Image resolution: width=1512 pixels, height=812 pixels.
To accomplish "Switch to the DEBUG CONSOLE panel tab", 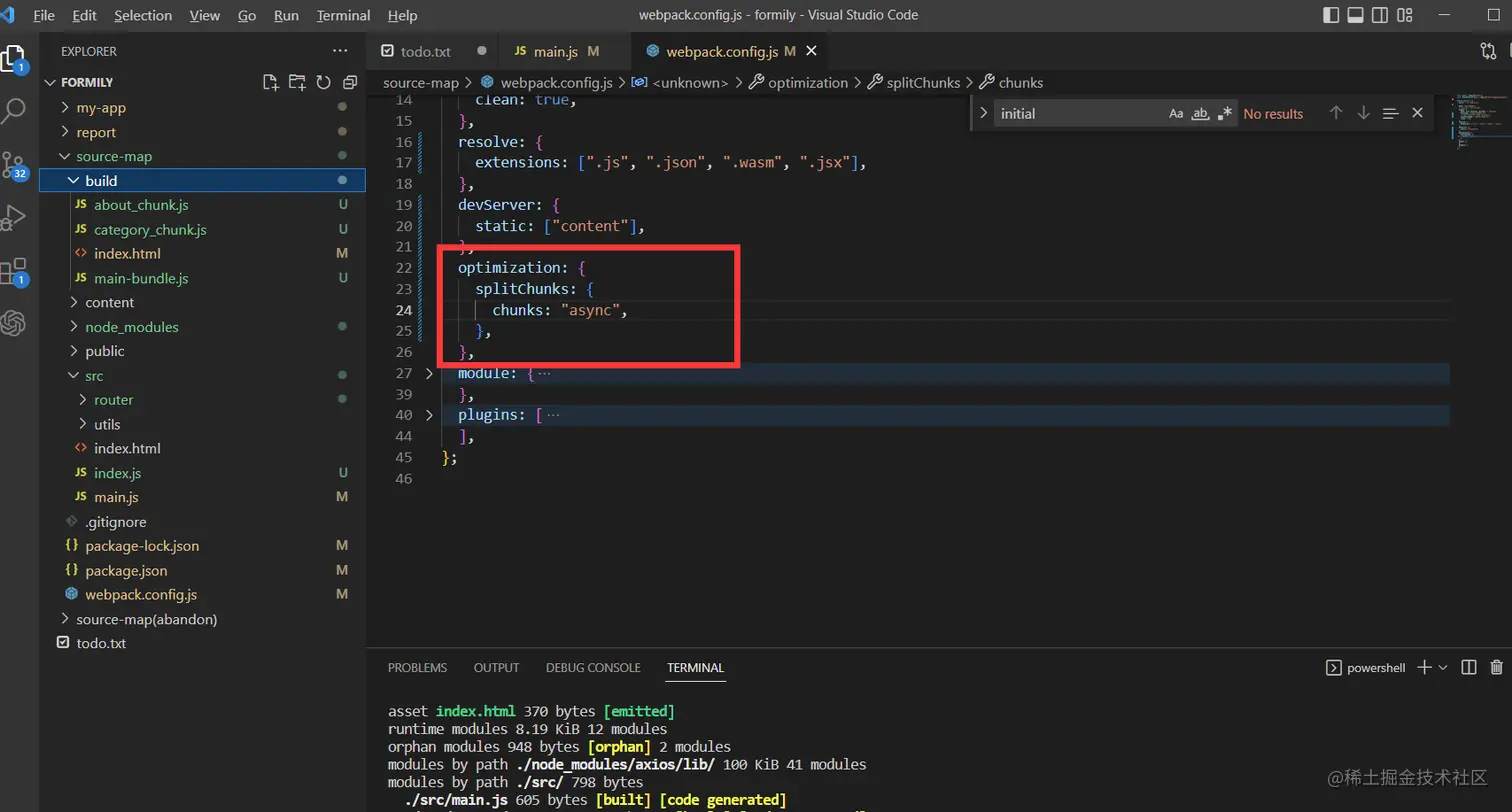I will (x=593, y=668).
